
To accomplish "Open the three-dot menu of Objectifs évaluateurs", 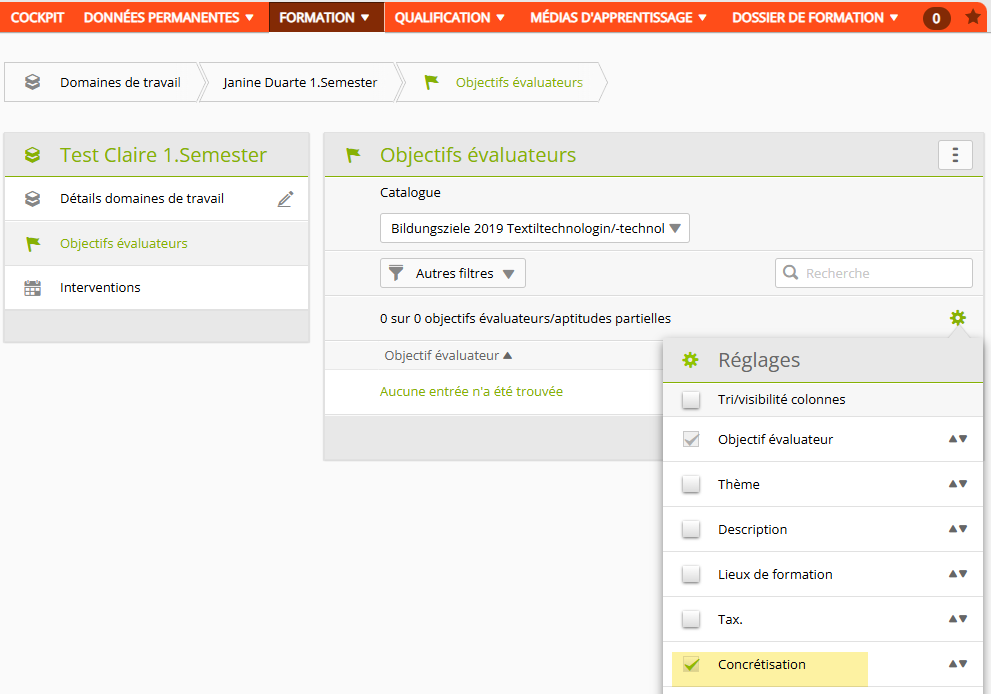I will click(x=955, y=155).
